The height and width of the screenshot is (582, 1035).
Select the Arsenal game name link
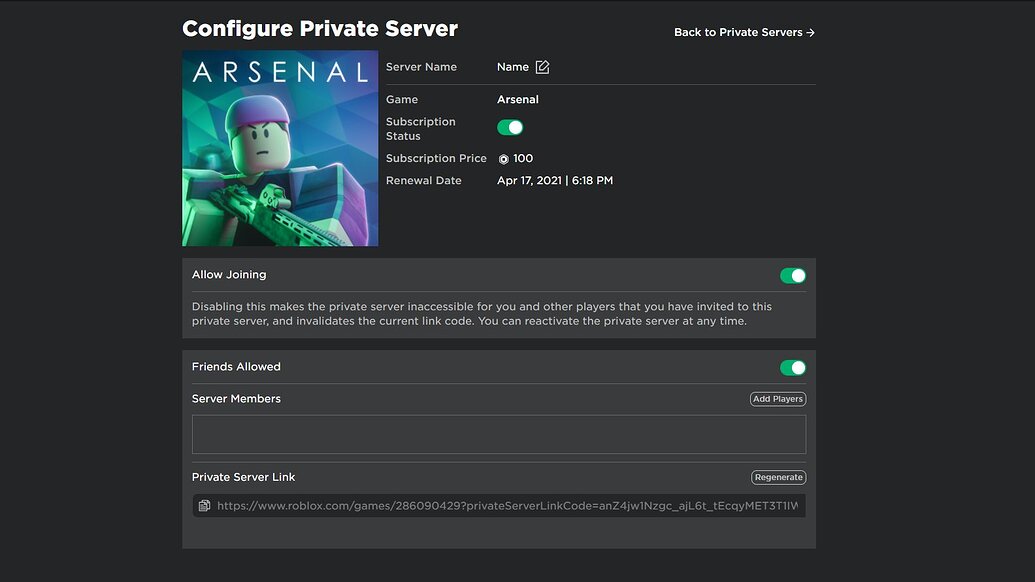point(518,99)
